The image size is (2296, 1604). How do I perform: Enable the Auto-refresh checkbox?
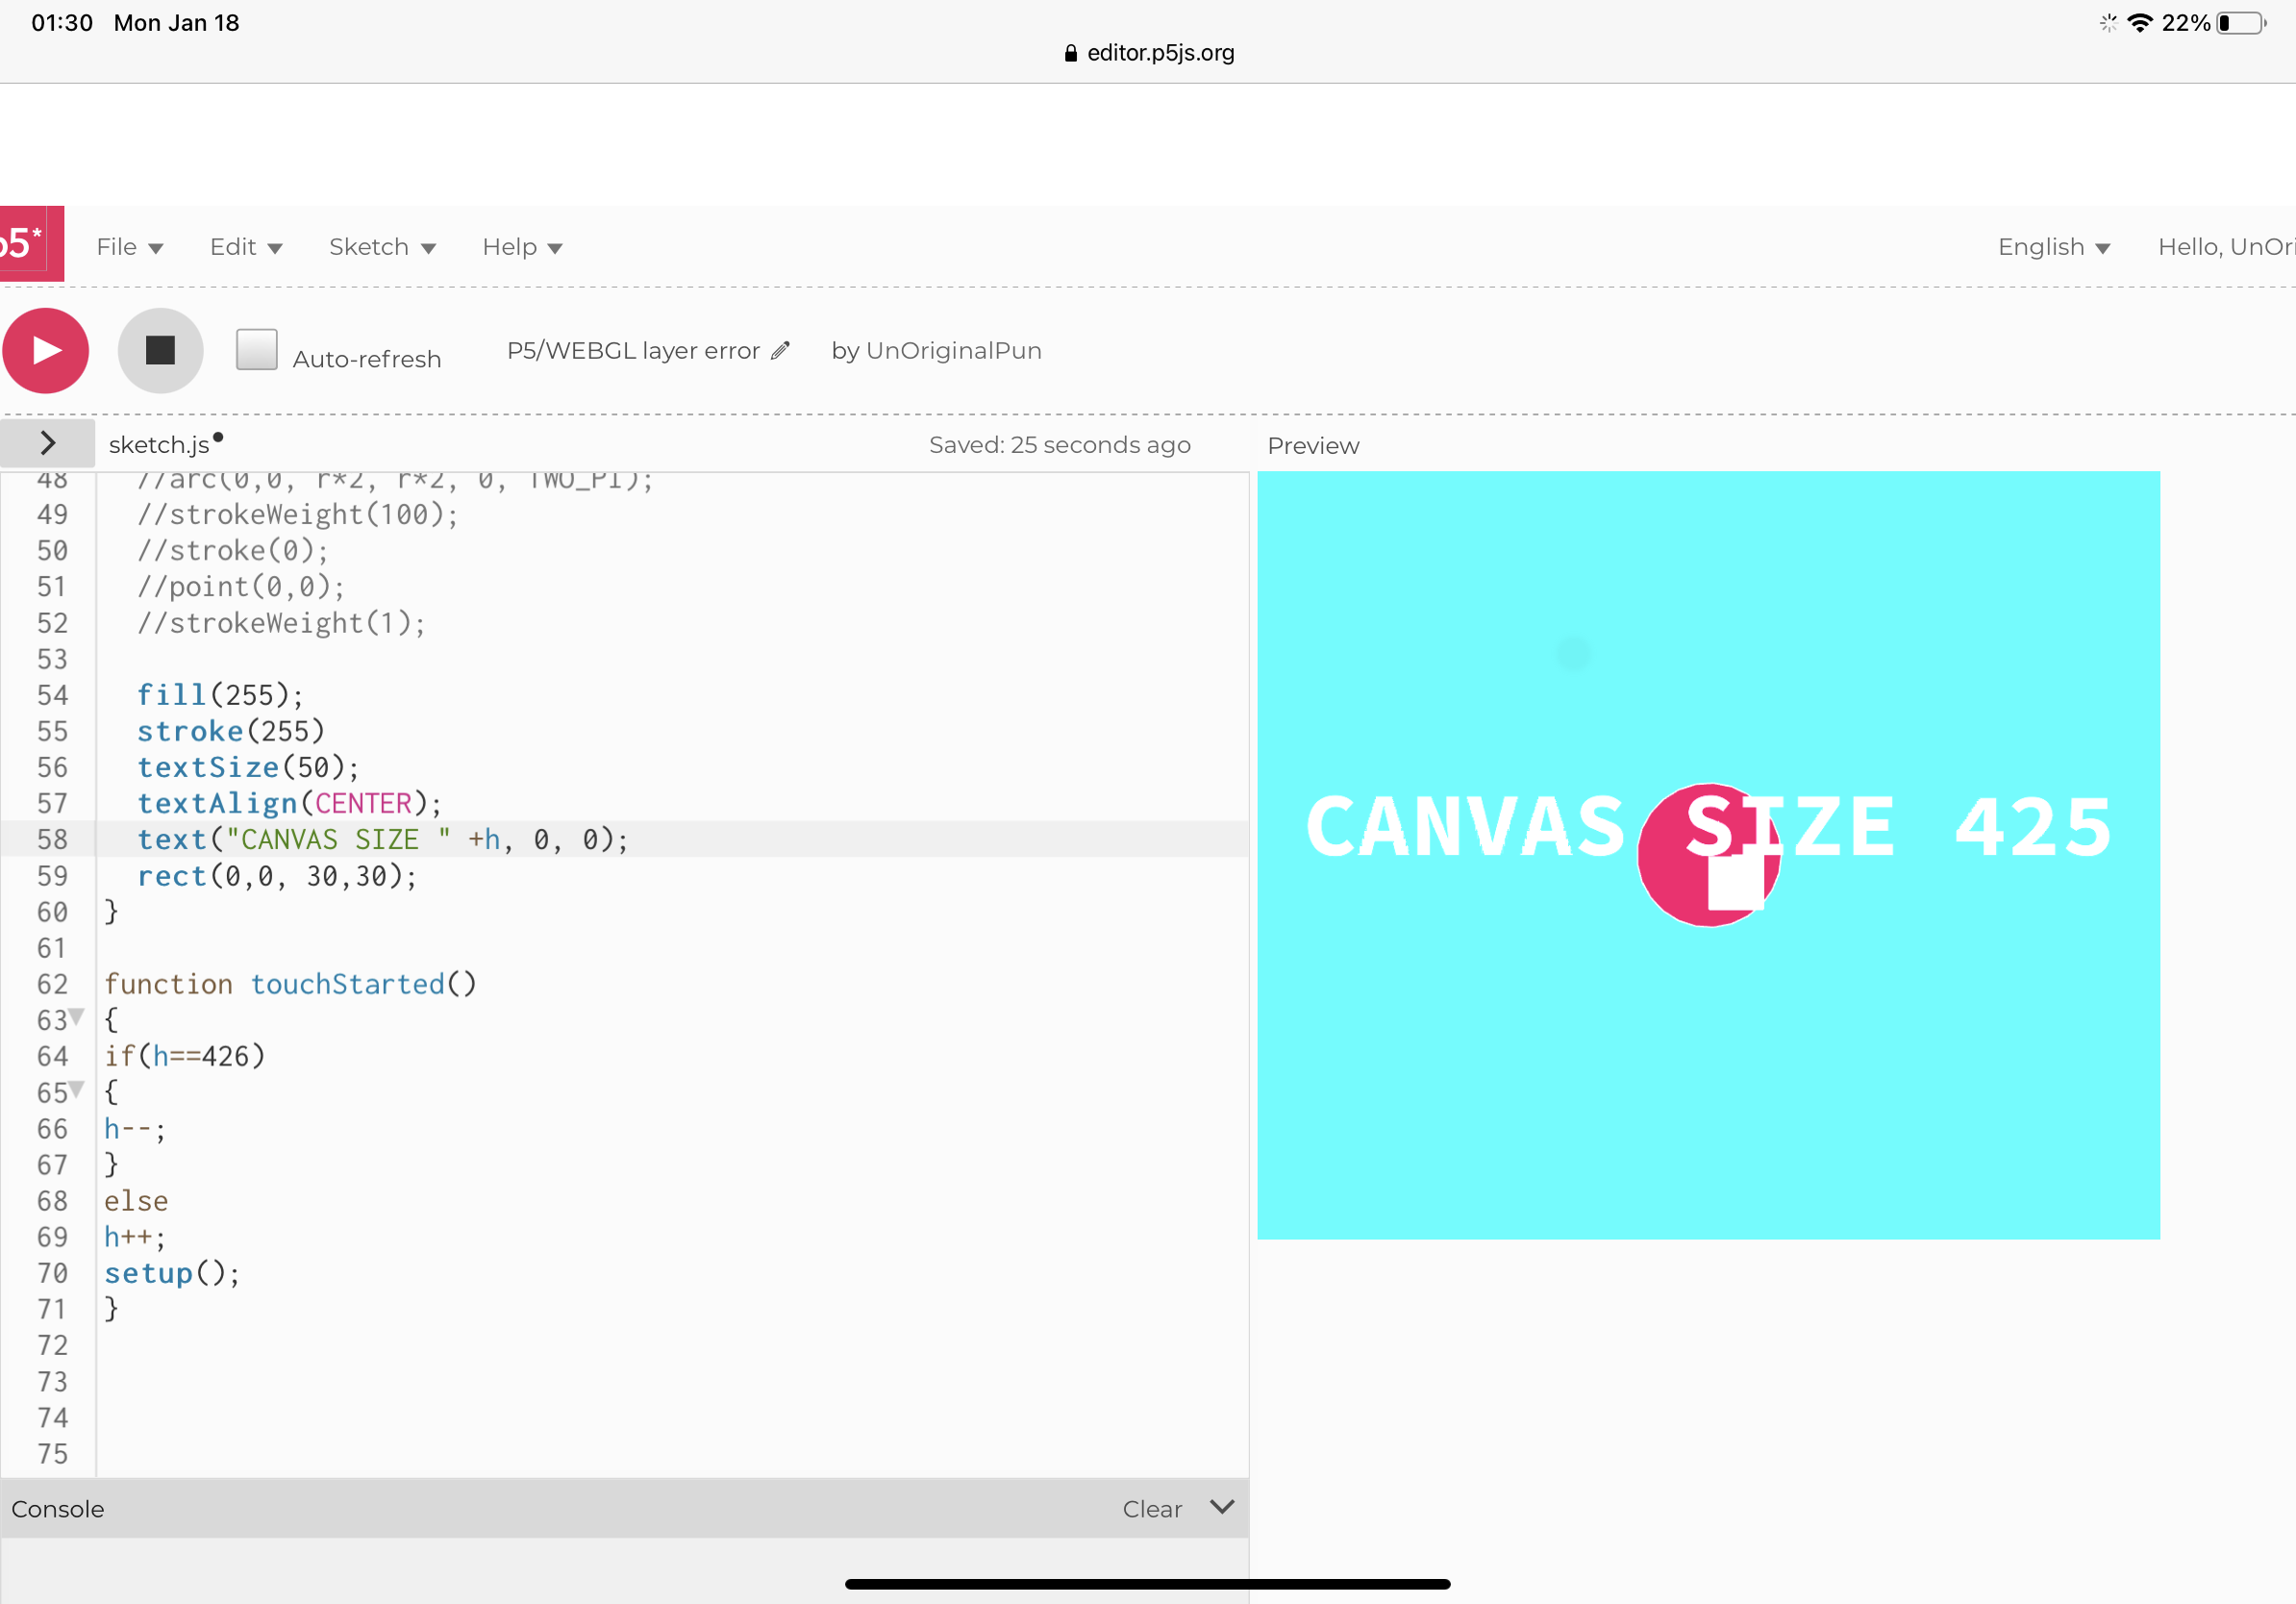click(x=257, y=350)
